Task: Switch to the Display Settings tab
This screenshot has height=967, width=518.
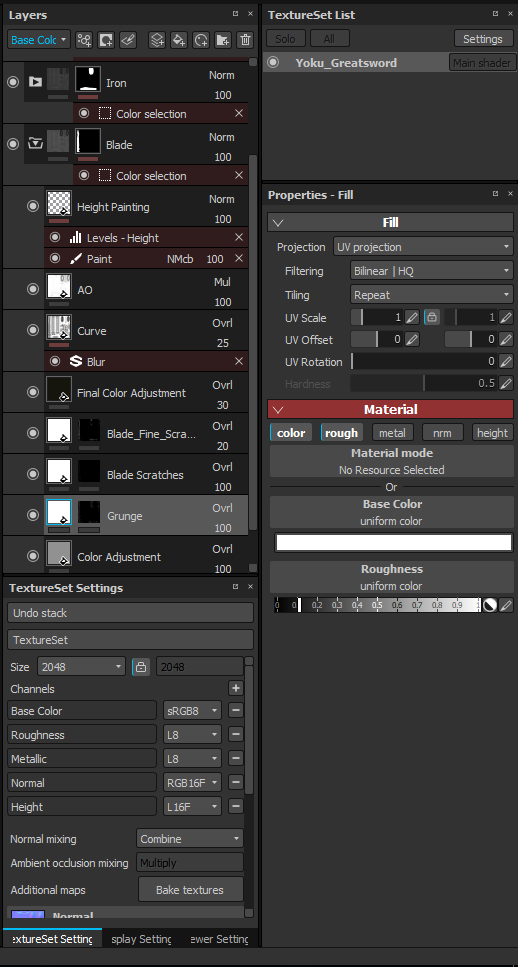Action: click(141, 939)
